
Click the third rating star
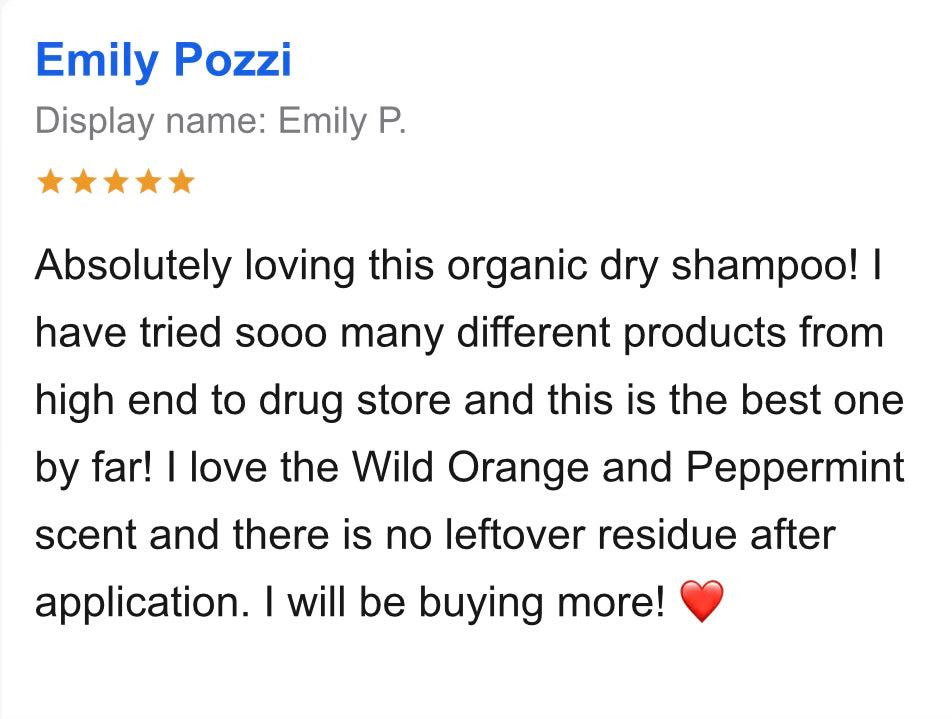[x=114, y=182]
